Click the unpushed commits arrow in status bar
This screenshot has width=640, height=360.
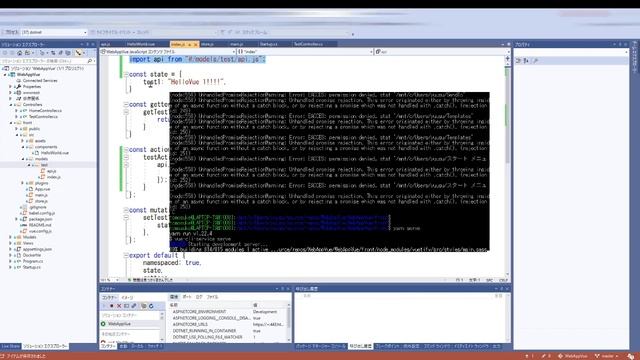529,356
